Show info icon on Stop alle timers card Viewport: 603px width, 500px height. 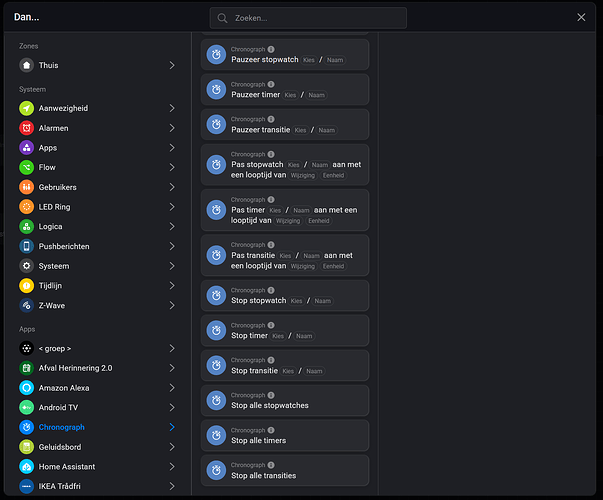click(271, 430)
